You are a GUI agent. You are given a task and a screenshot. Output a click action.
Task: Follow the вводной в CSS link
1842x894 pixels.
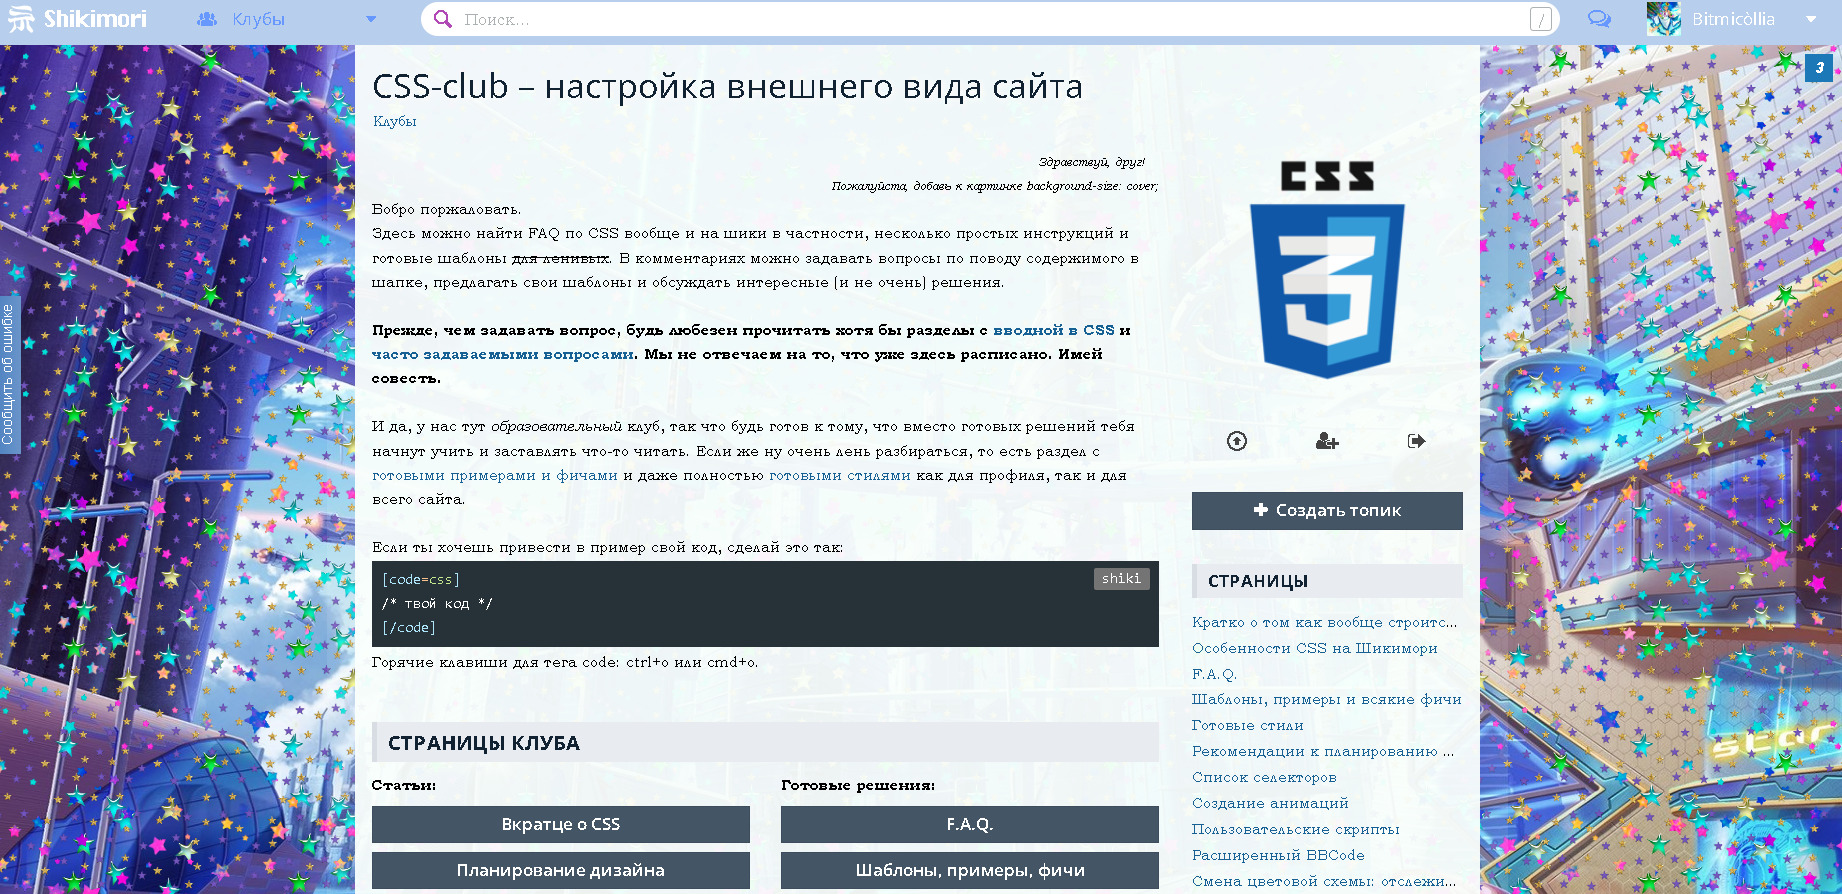1053,330
